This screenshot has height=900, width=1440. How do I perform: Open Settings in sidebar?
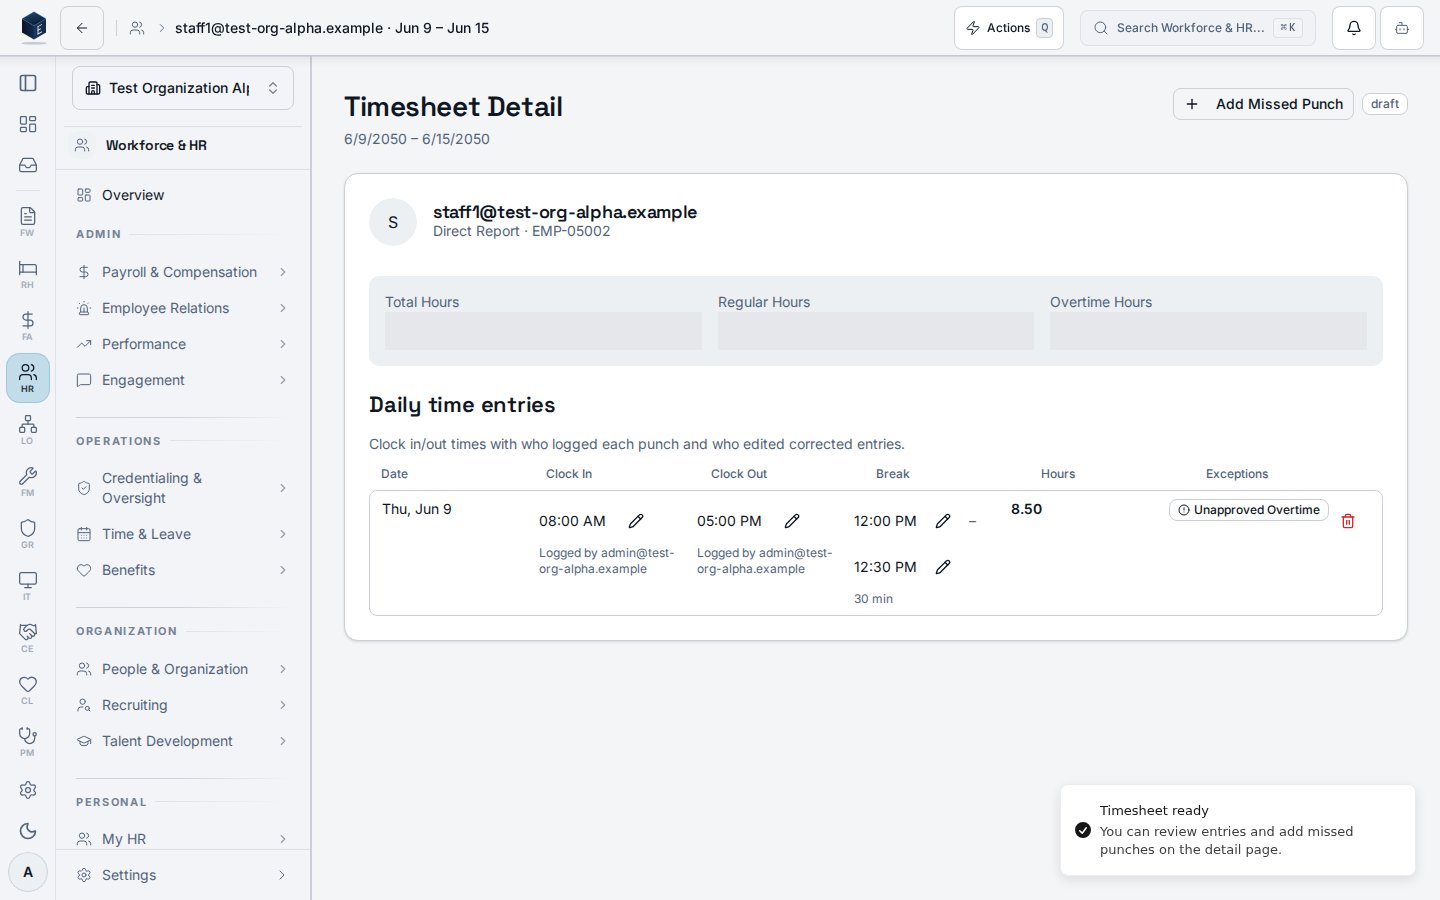coord(183,875)
